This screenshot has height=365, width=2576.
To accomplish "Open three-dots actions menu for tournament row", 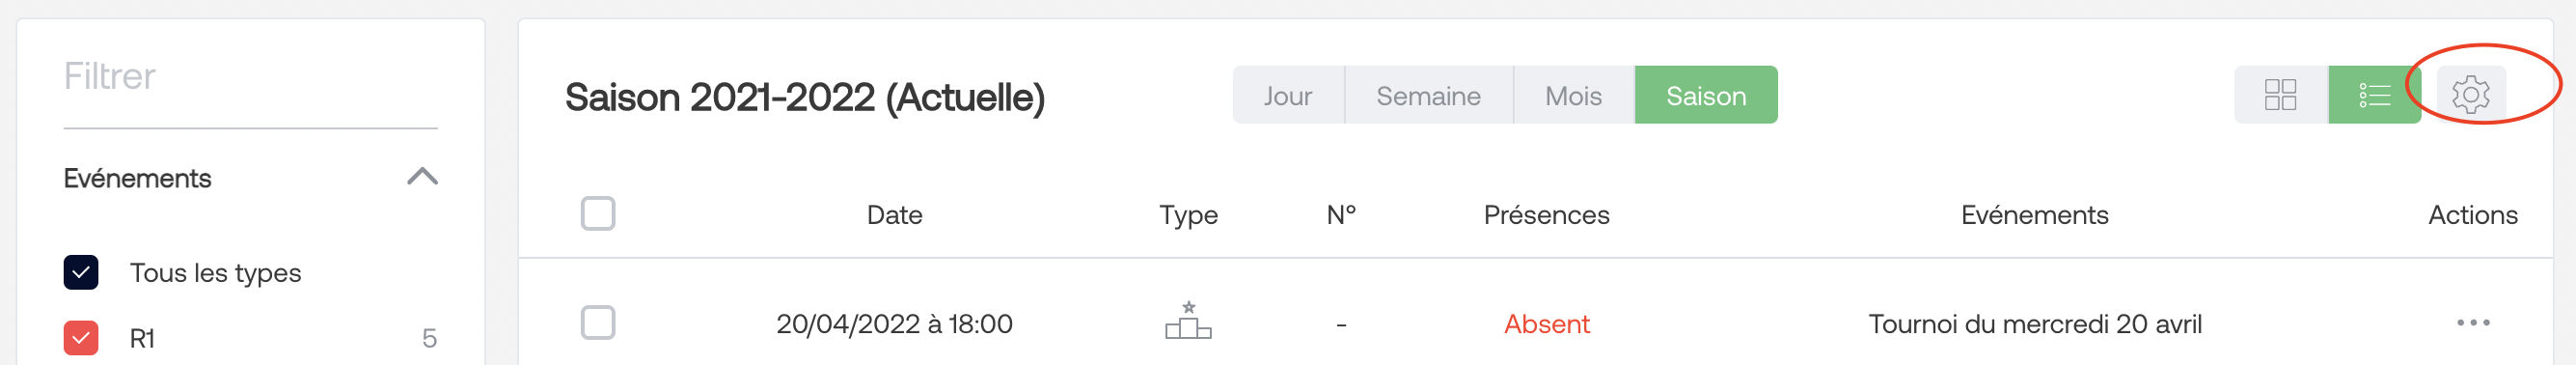I will click(2473, 323).
